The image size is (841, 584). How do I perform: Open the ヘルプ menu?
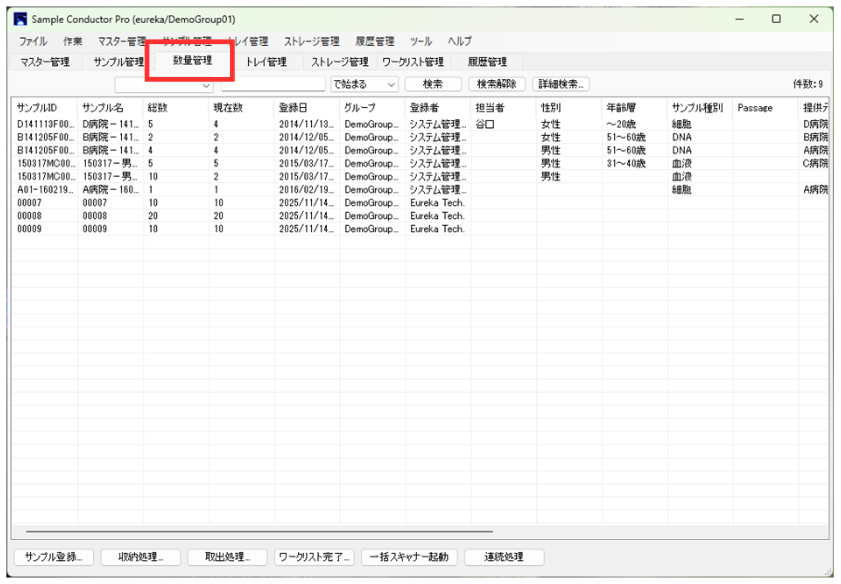(459, 41)
